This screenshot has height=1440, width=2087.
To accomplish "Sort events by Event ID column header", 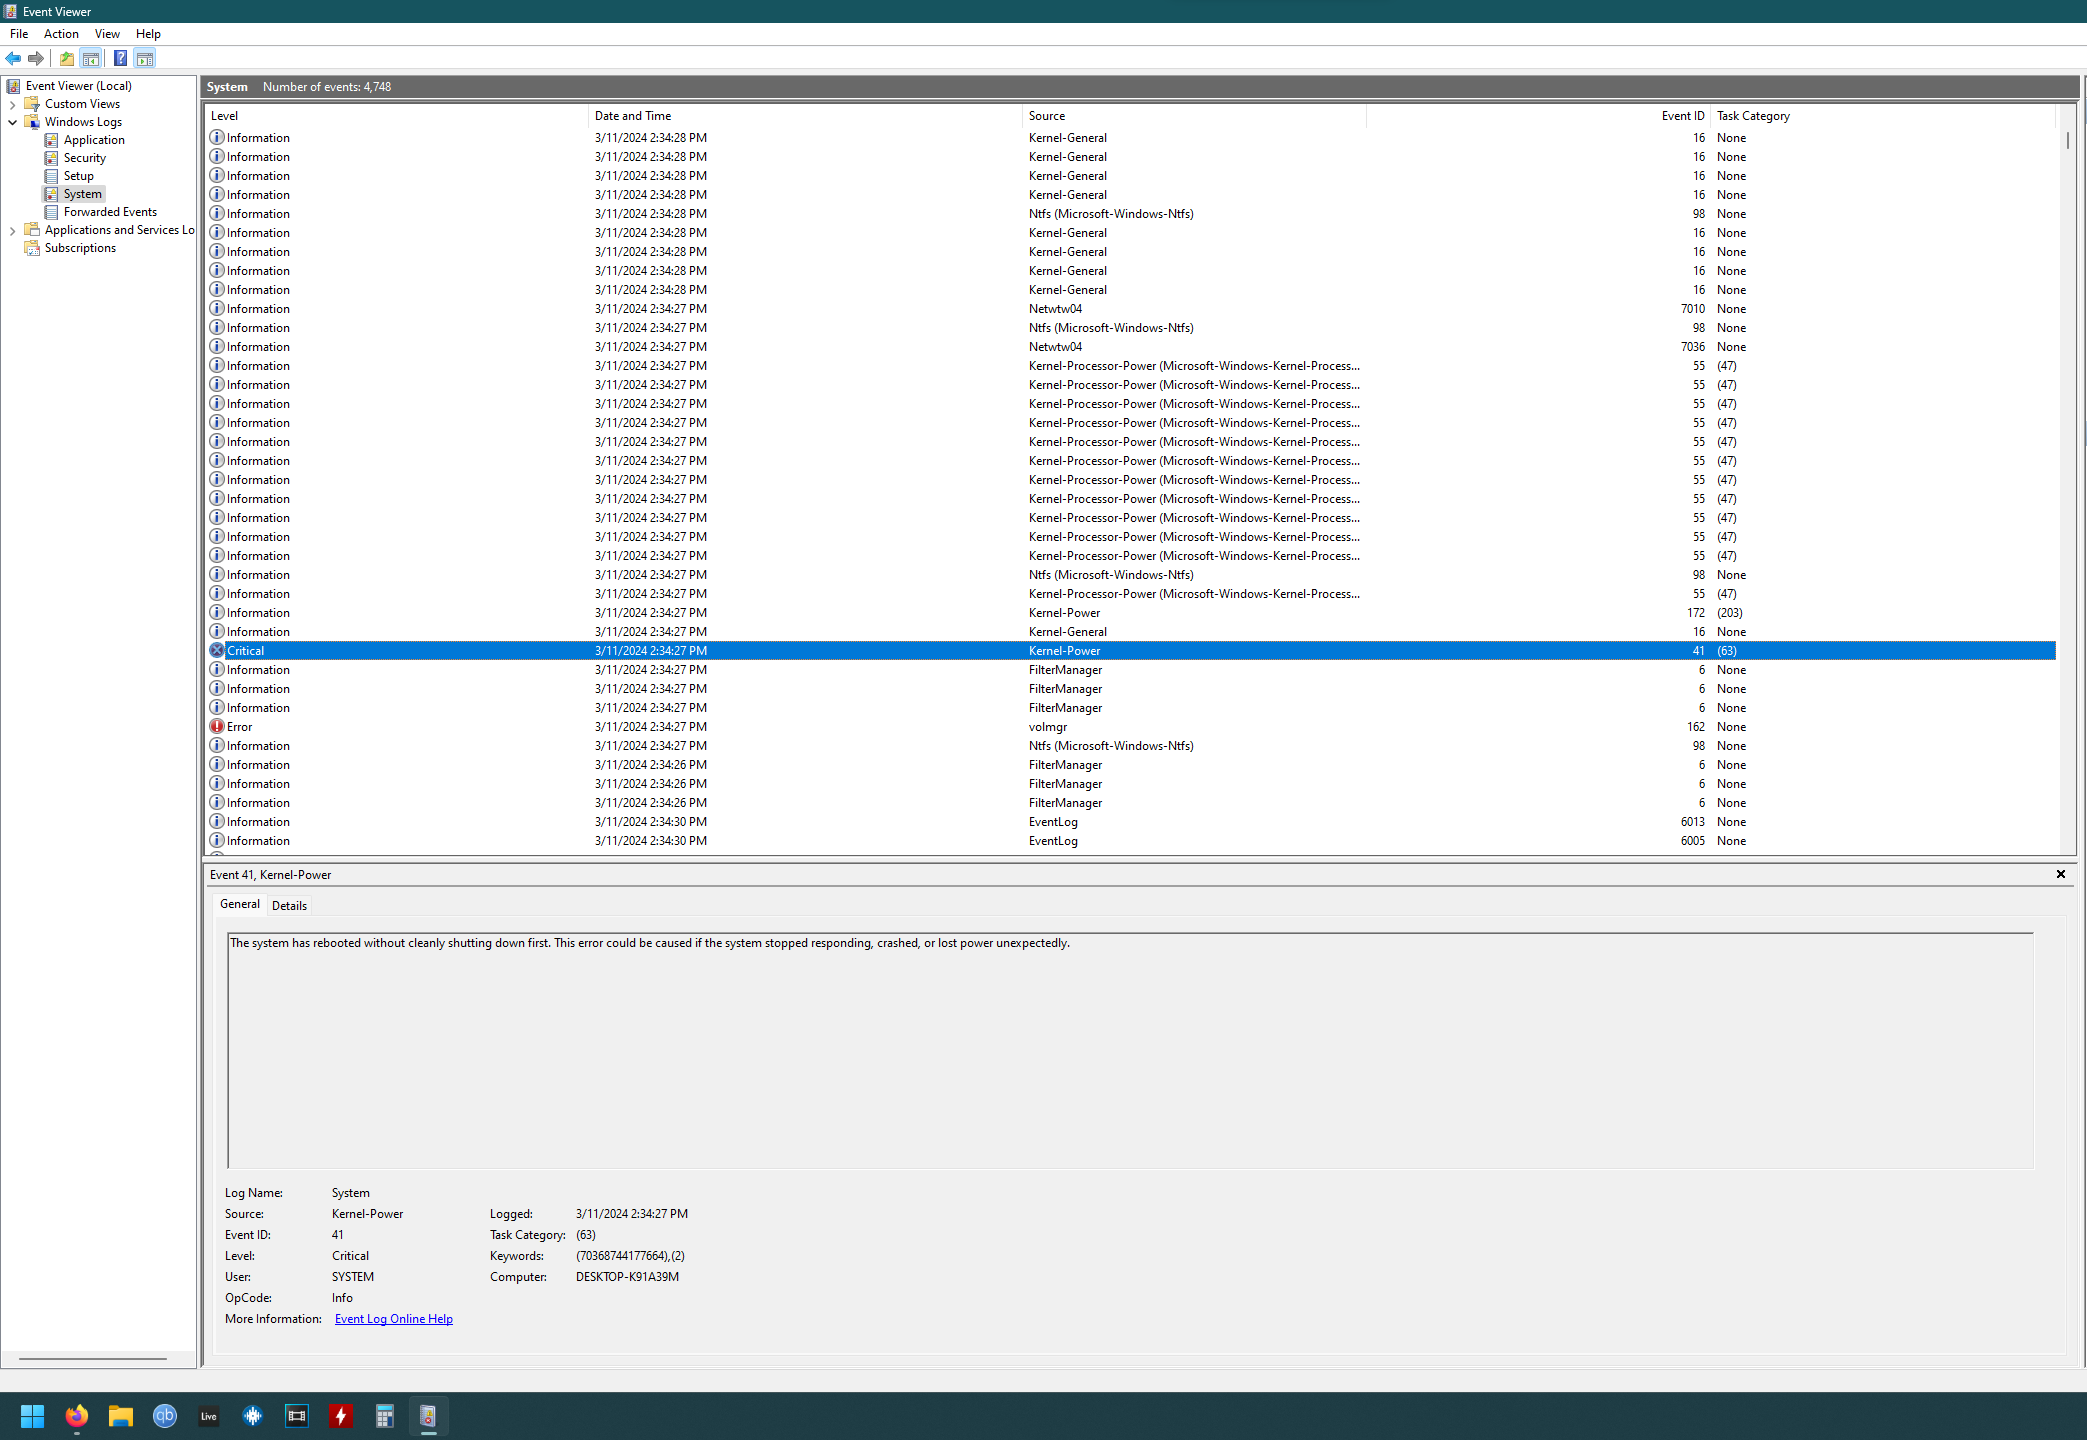I will pyautogui.click(x=1682, y=116).
